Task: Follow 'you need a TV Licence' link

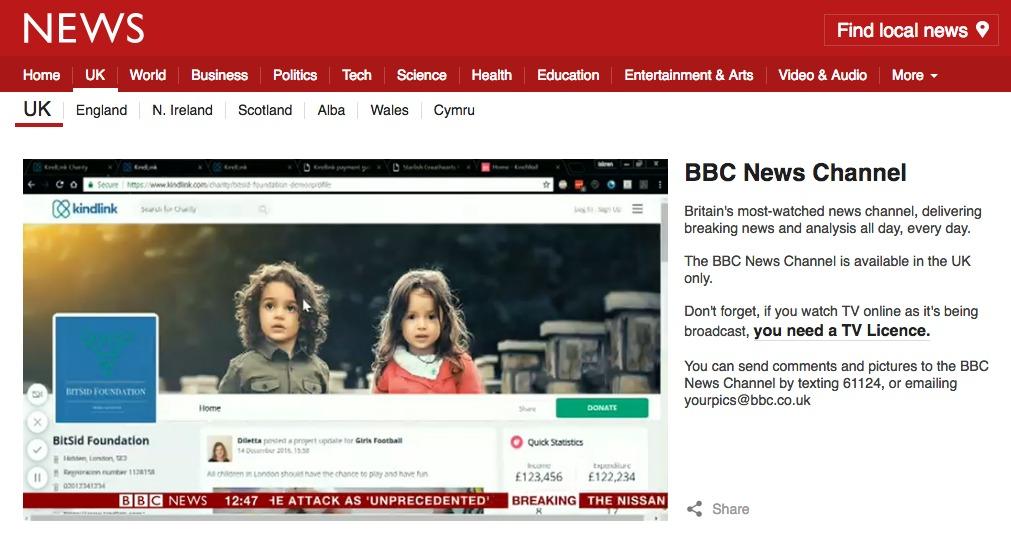Action: click(x=841, y=331)
